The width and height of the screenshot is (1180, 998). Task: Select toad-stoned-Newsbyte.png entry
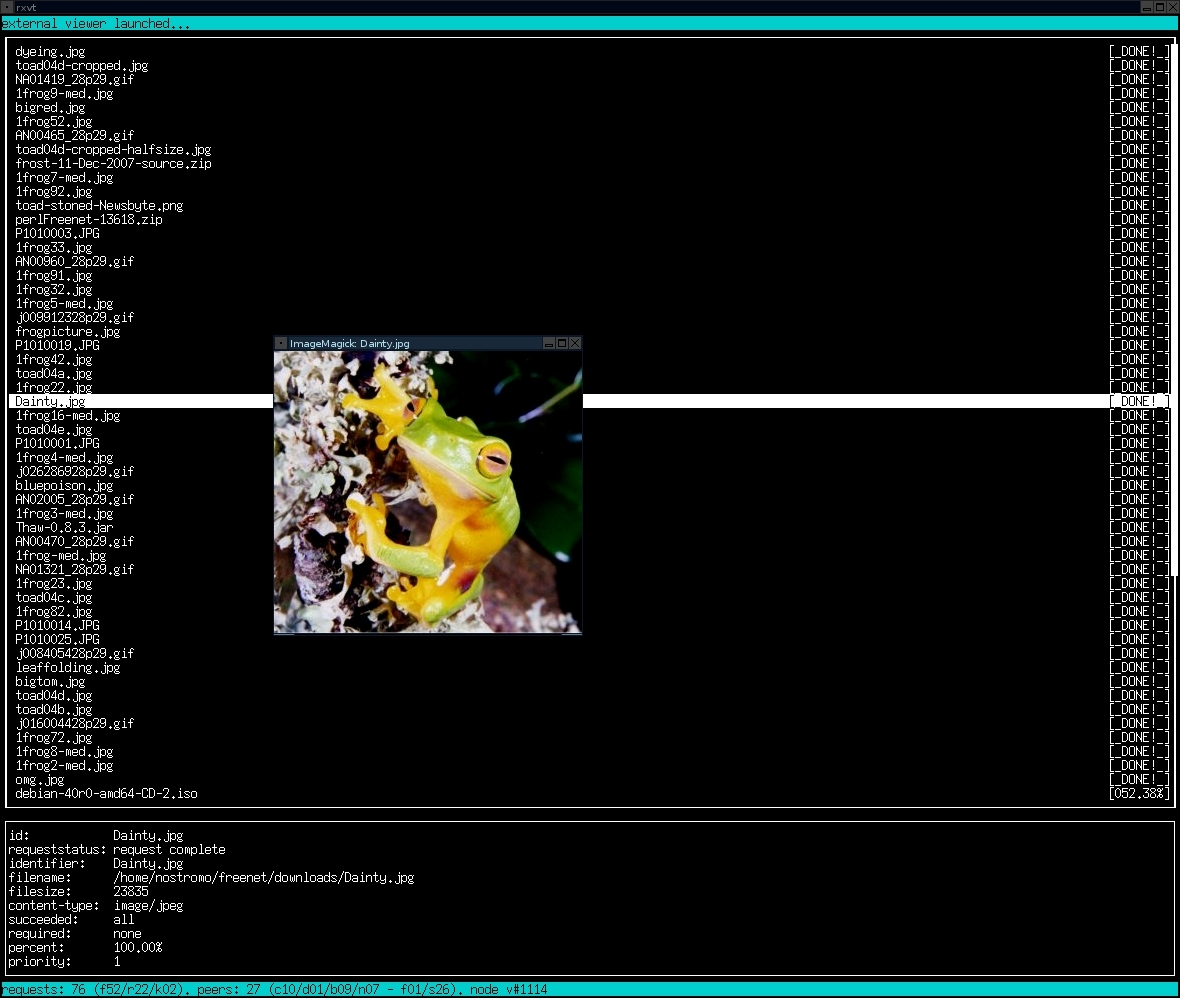point(99,206)
